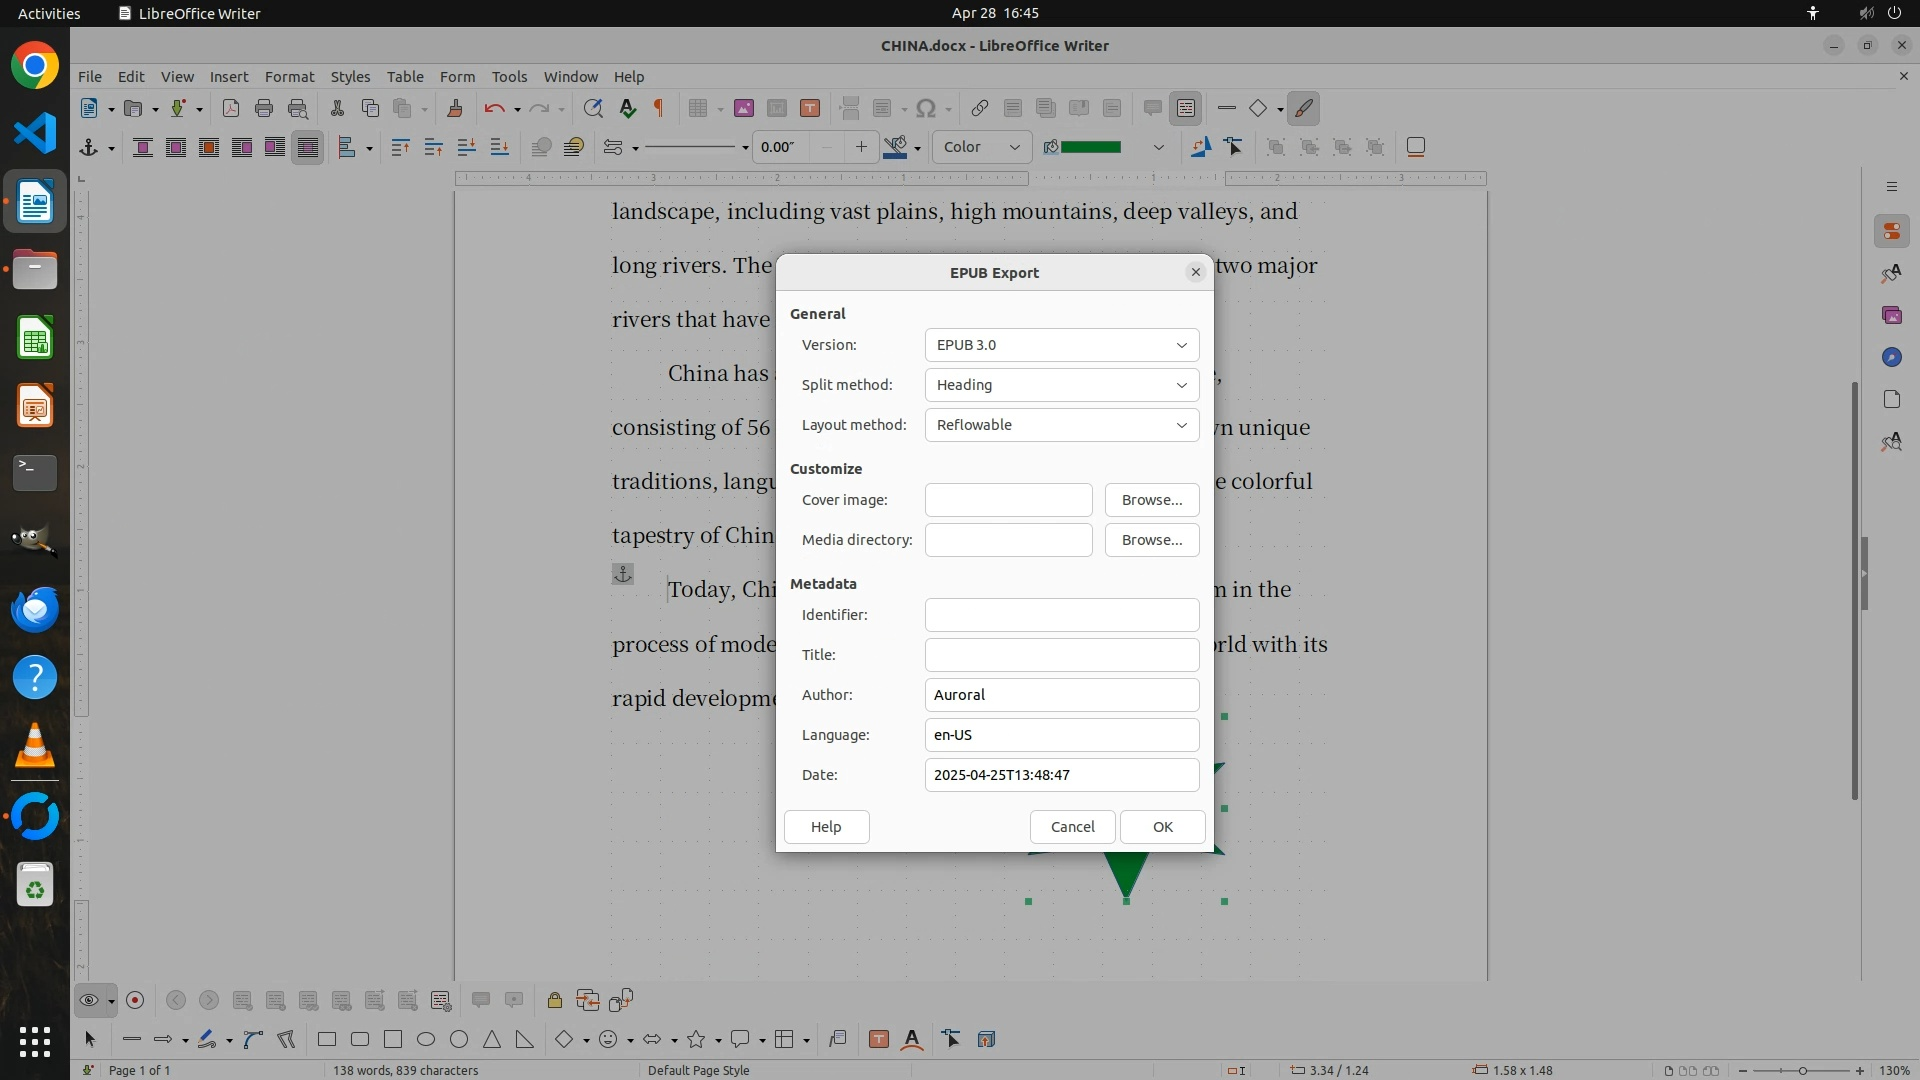This screenshot has width=1920, height=1080.
Task: Click the anchor icon in toolbar
Action: click(89, 147)
